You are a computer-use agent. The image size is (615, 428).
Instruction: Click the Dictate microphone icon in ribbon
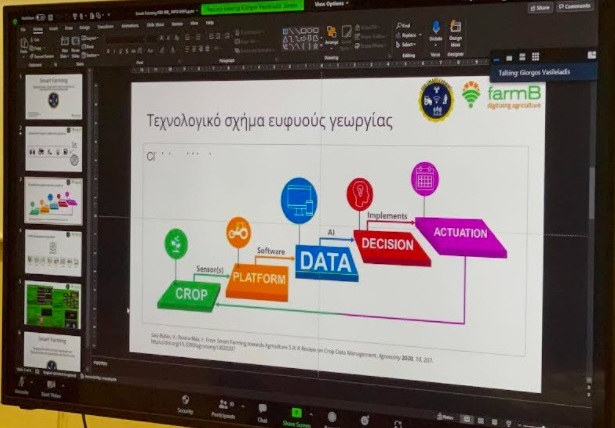(x=435, y=29)
